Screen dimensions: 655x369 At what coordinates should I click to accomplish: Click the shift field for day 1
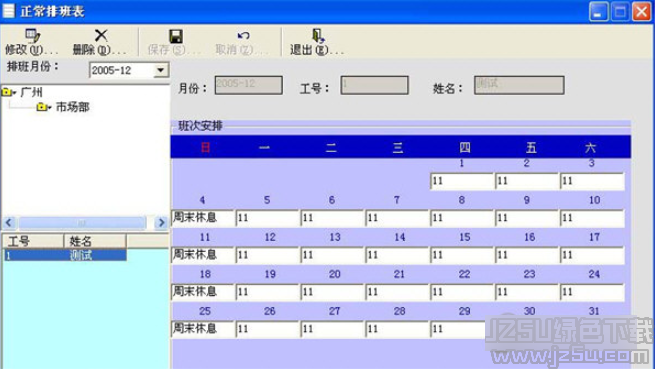(x=462, y=181)
